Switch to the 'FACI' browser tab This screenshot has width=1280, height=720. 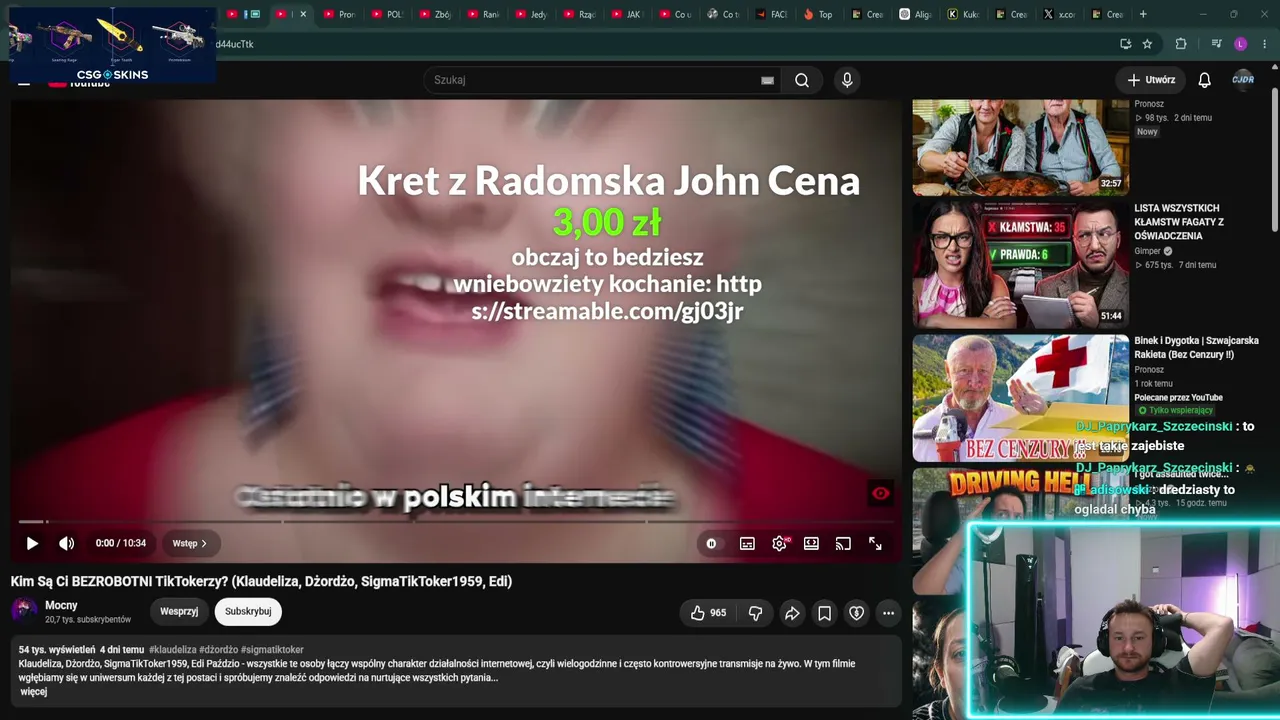tap(771, 14)
